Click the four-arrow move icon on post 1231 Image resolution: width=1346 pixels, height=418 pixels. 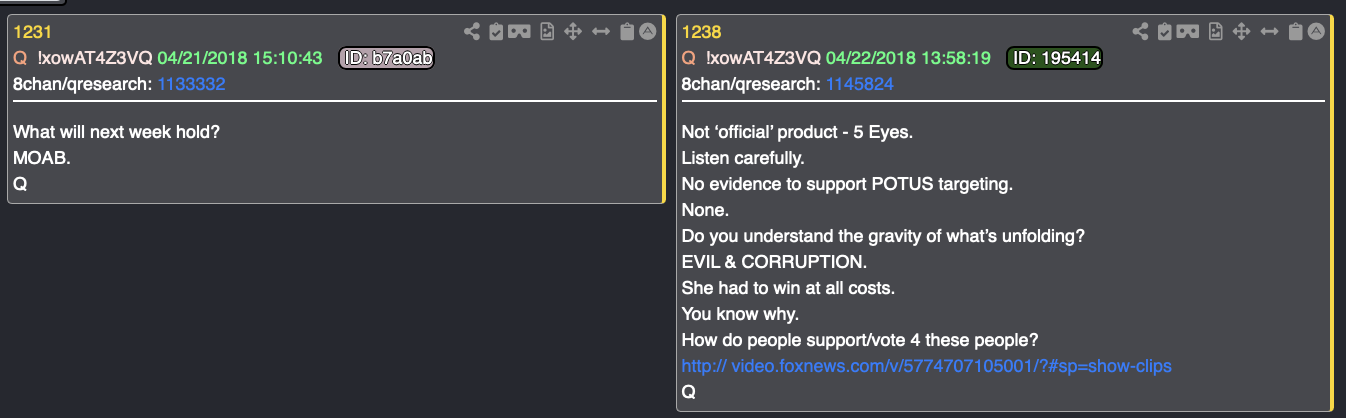[573, 31]
